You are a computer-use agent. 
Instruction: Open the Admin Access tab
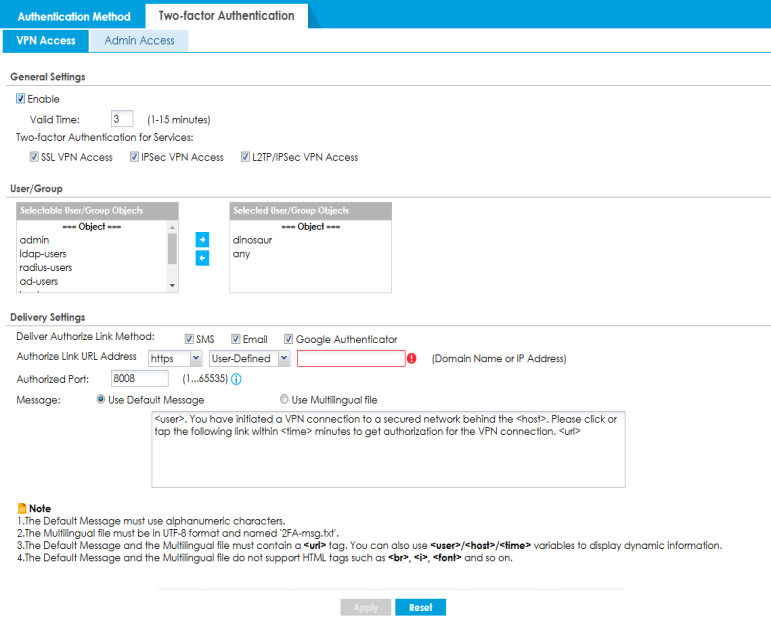pos(139,41)
